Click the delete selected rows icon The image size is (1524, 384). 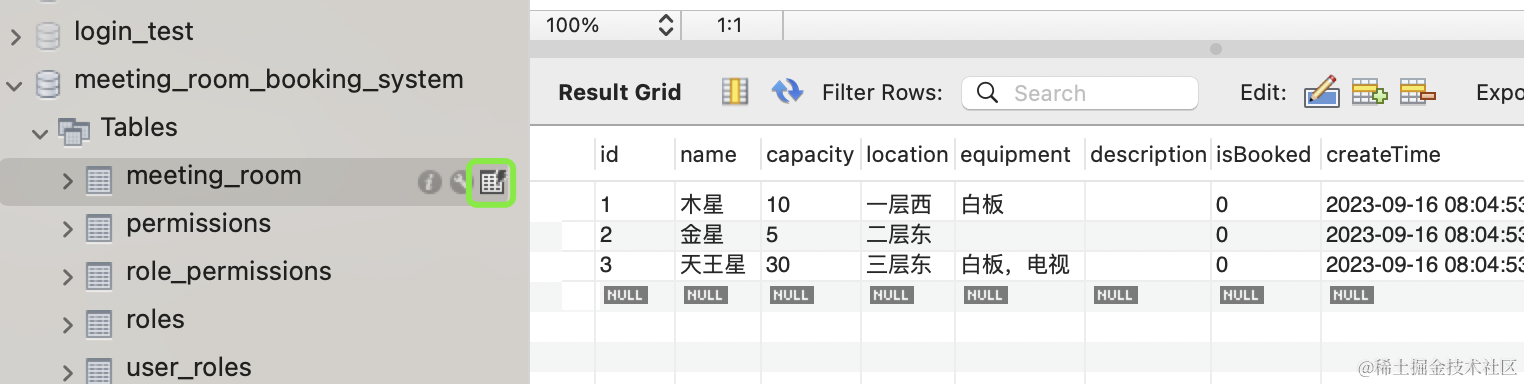(x=1417, y=92)
